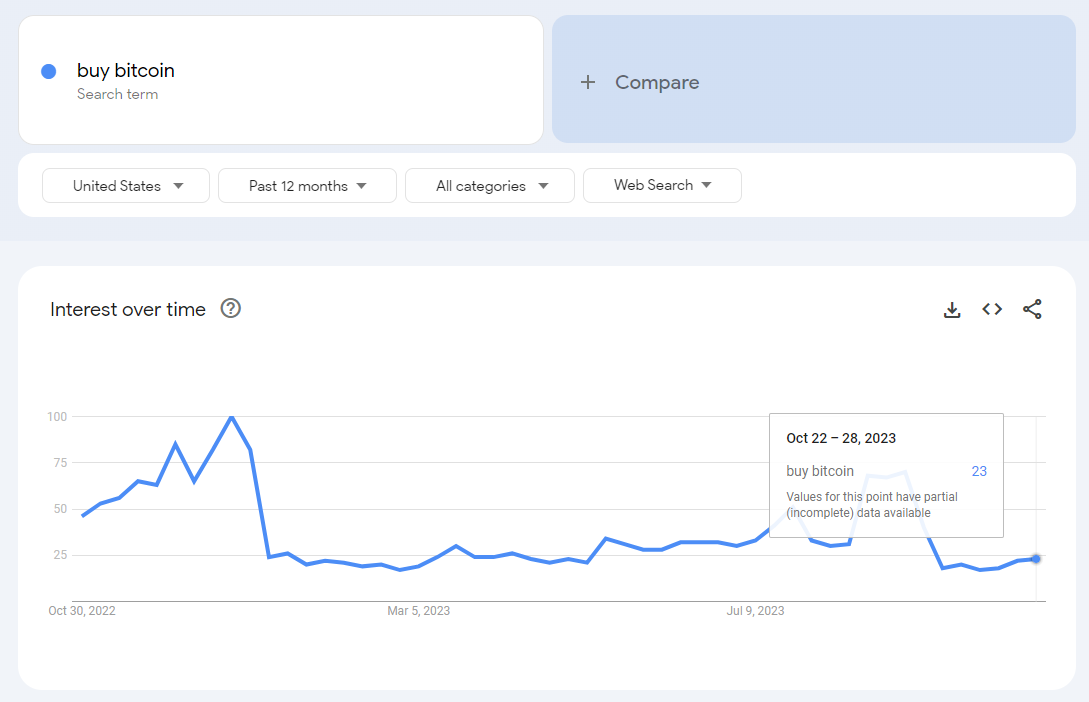Viewport: 1089px width, 702px height.
Task: Click the Oct 30, 2022 axis label
Action: tap(82, 610)
